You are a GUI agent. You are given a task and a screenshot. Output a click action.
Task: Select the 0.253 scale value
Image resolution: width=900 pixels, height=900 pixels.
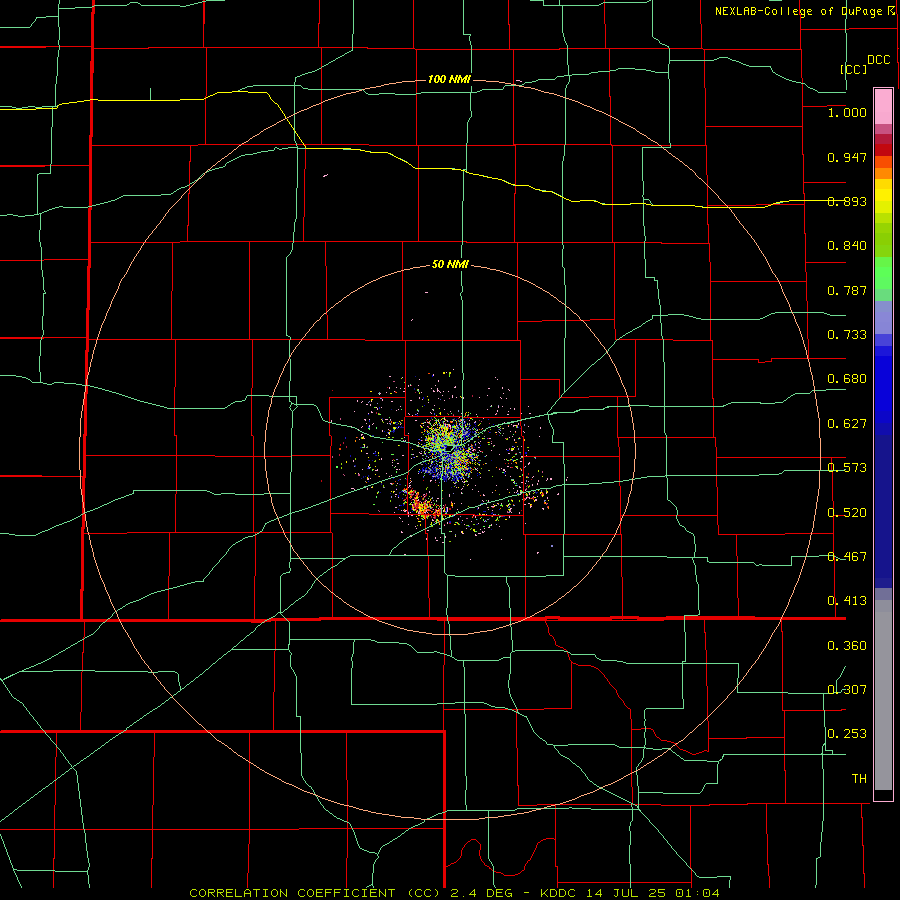pos(847,734)
